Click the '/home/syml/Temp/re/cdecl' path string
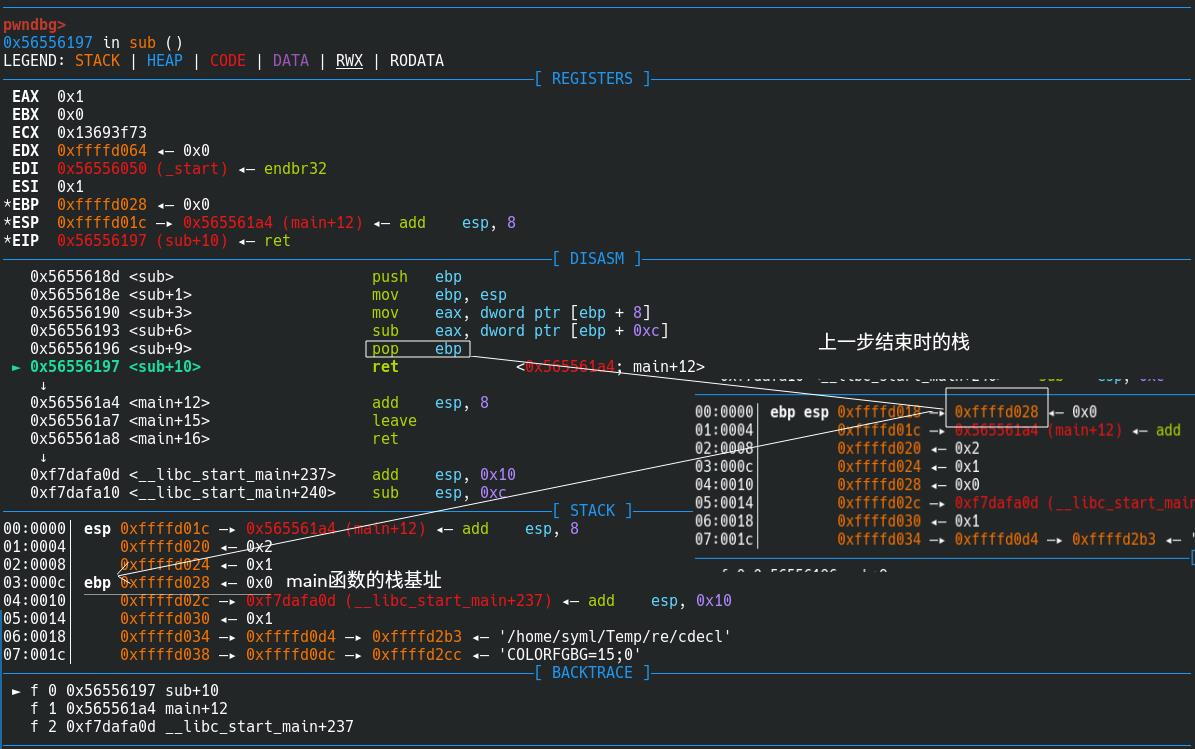 615,636
